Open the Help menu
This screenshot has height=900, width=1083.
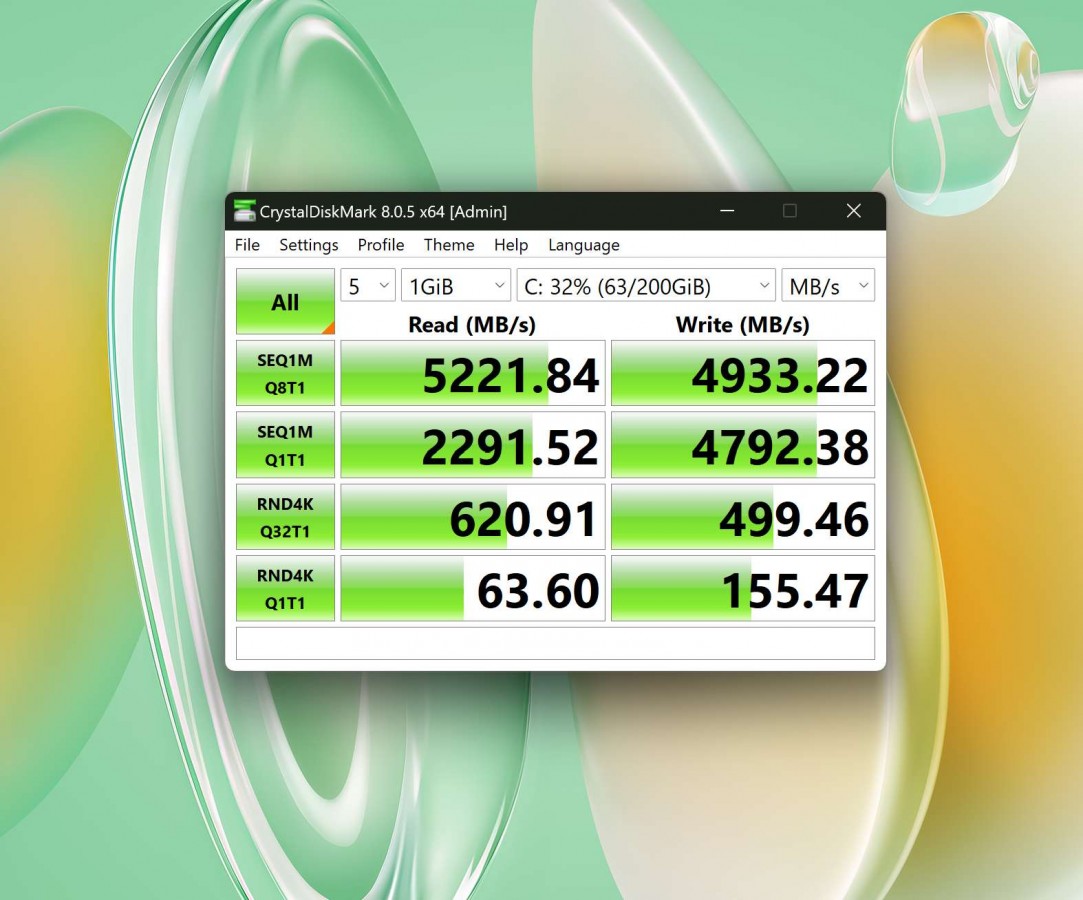511,245
